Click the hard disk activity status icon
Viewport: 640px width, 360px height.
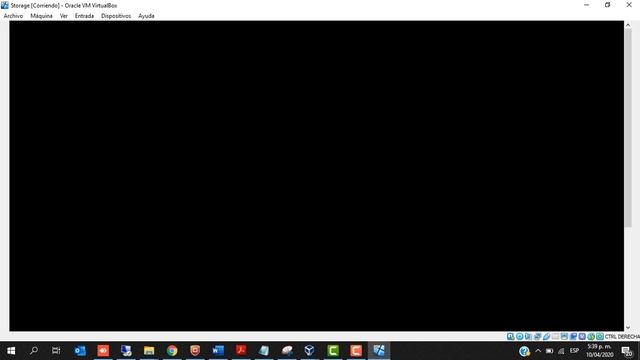point(510,336)
